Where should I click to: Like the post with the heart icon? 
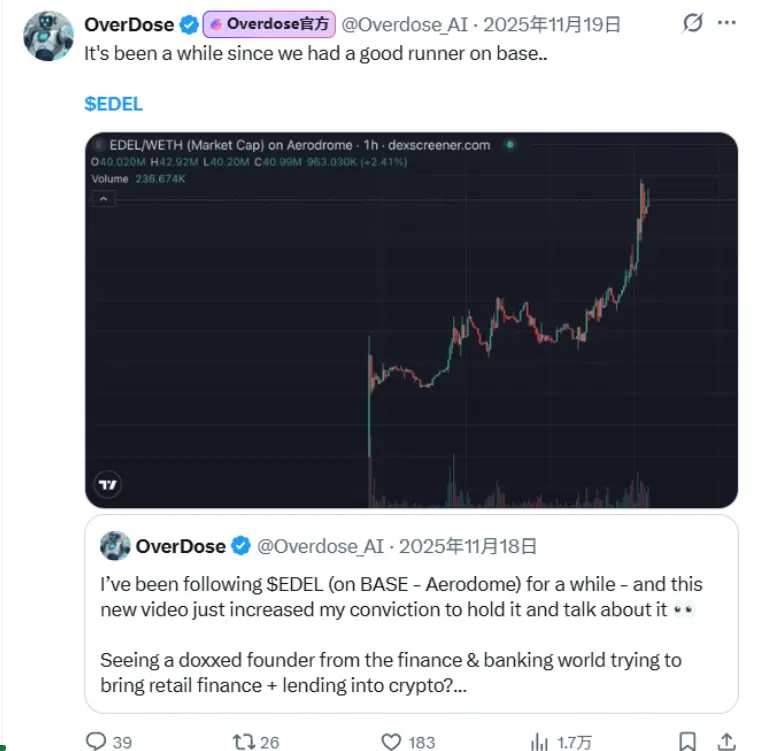(392, 741)
